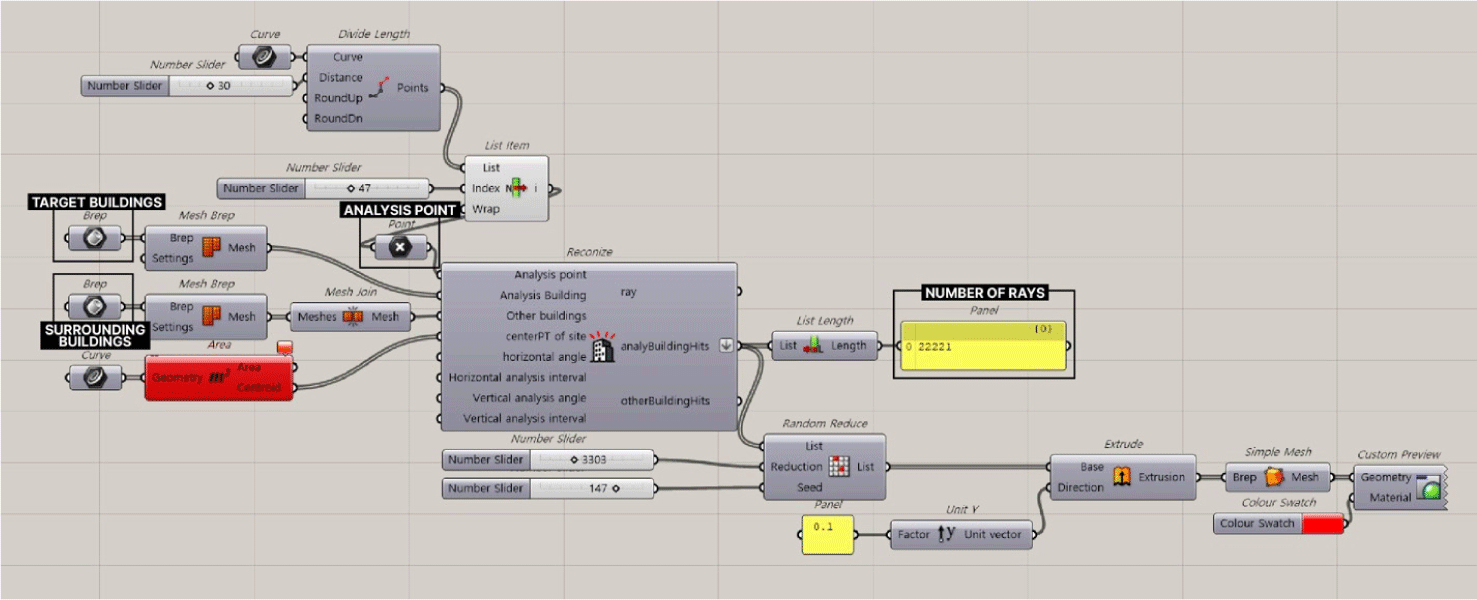
Task: Select the Point parameter with X icon
Action: (400, 247)
